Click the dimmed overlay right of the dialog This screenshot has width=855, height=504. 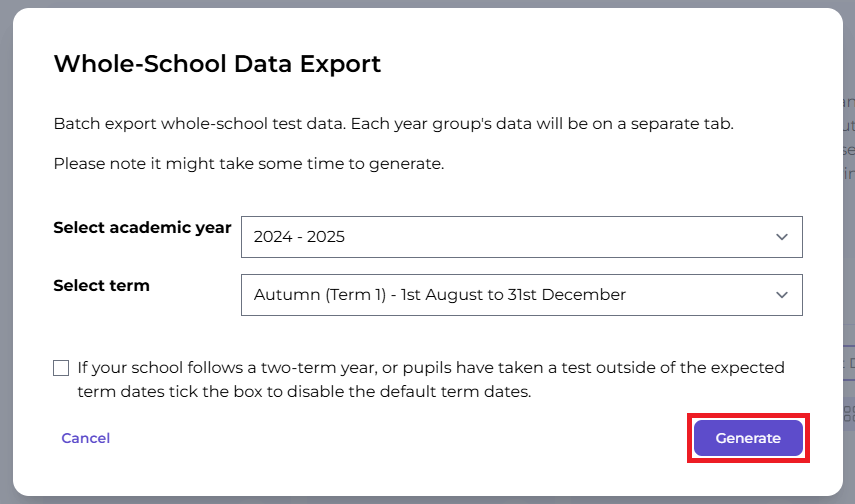point(848,250)
